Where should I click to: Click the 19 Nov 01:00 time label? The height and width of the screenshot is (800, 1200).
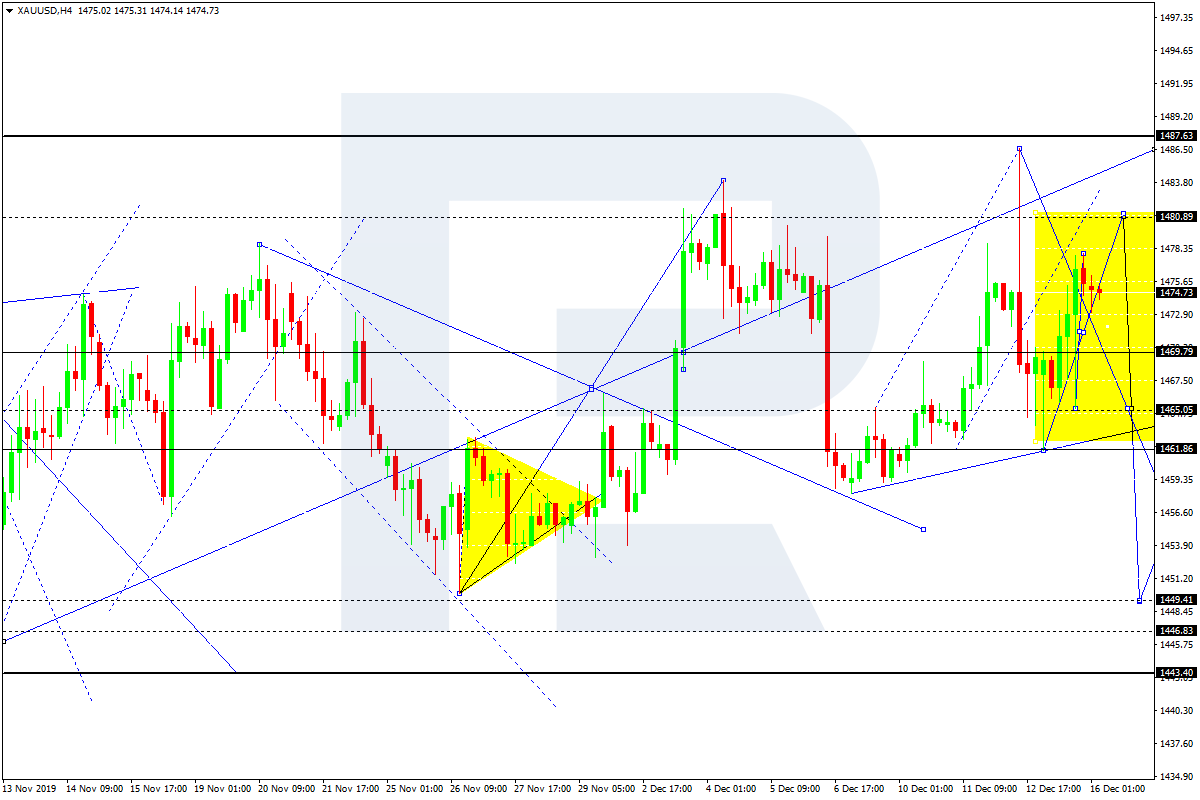point(224,789)
